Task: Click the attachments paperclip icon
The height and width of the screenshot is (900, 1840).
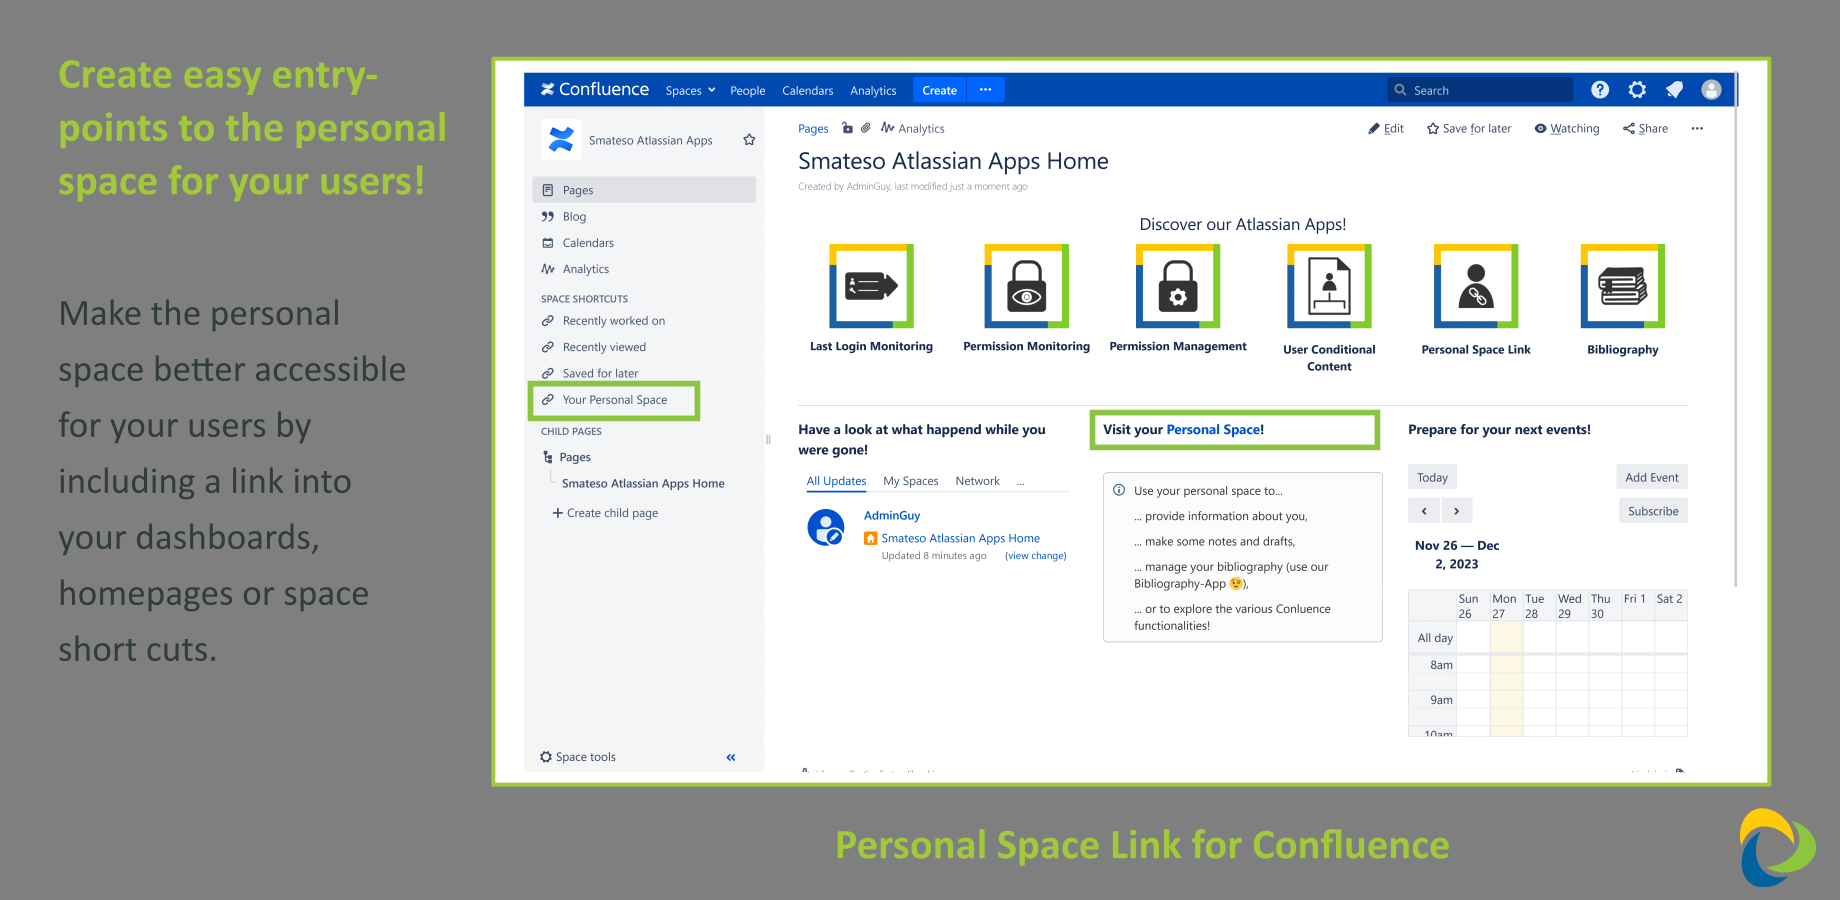Action: (x=865, y=128)
